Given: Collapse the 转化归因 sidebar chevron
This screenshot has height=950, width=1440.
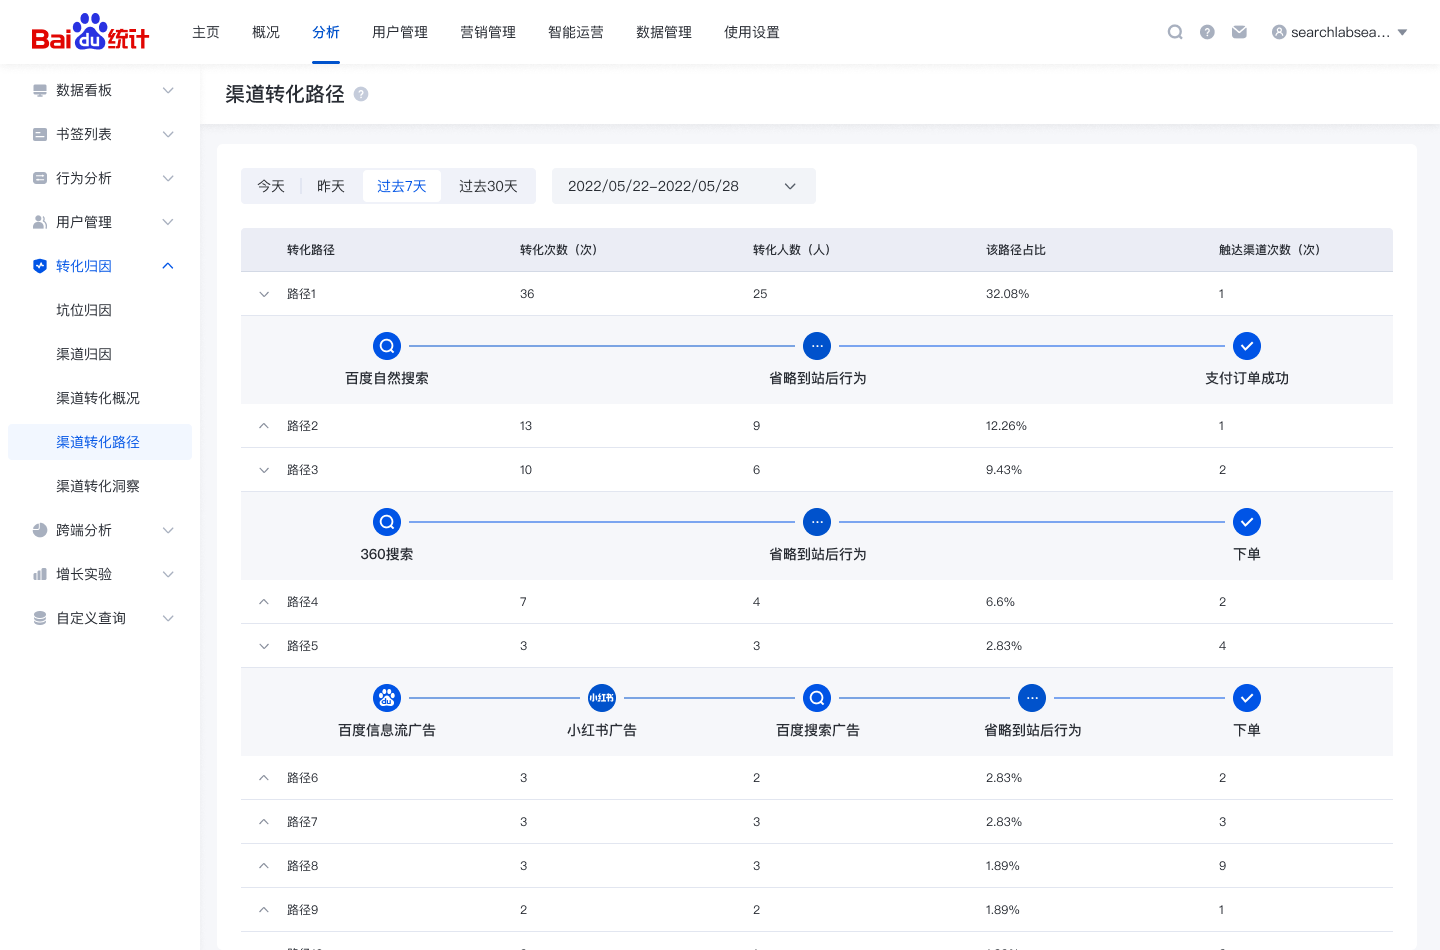Looking at the screenshot, I should (168, 266).
